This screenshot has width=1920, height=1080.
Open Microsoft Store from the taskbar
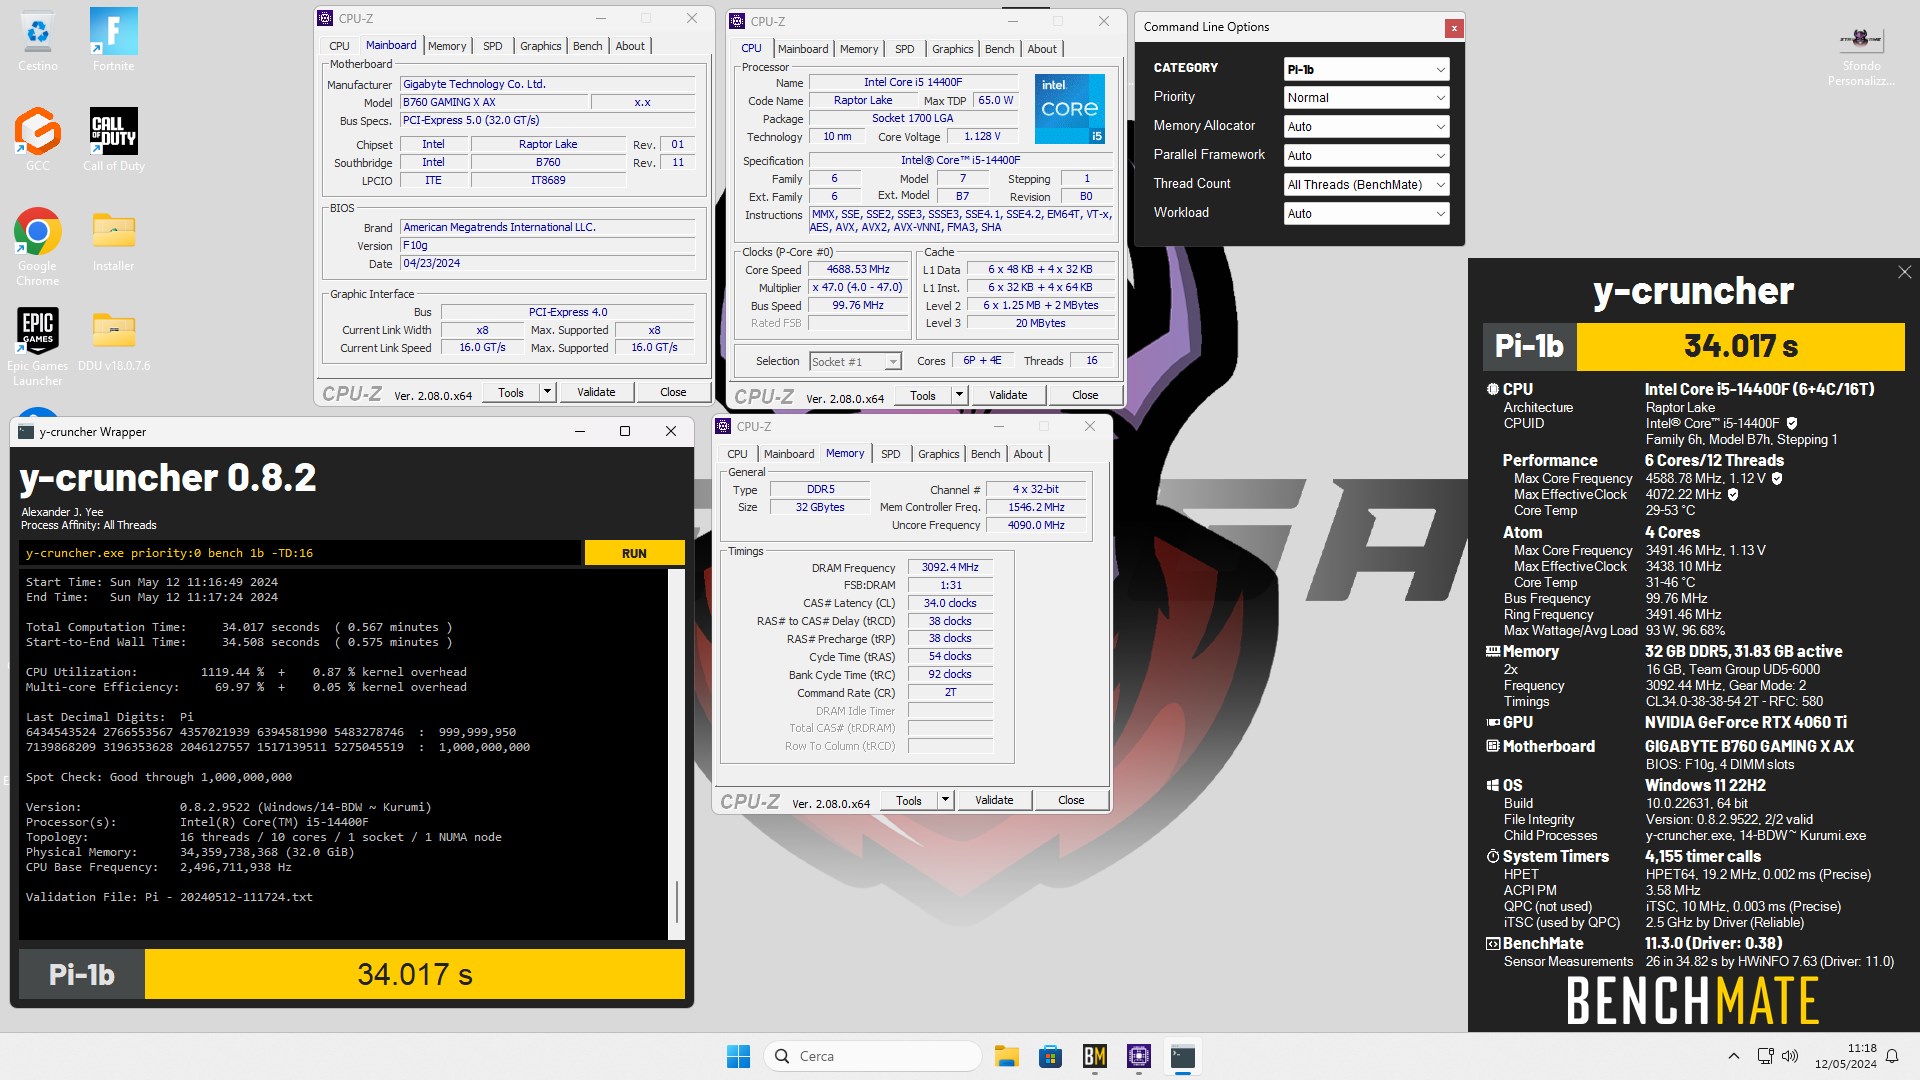[x=1050, y=1056]
